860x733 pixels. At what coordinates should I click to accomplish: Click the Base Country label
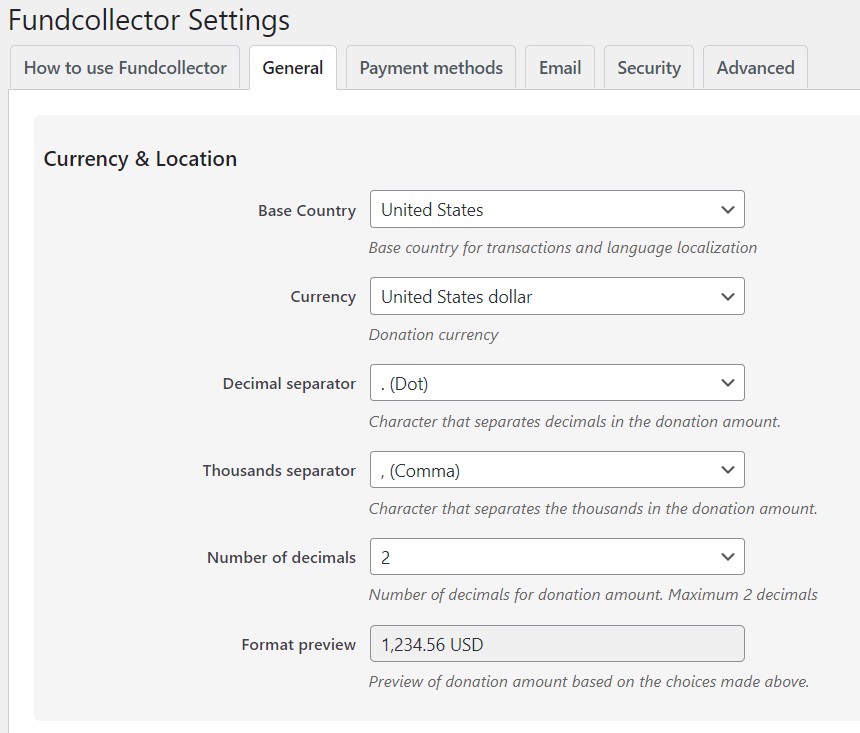tap(306, 210)
